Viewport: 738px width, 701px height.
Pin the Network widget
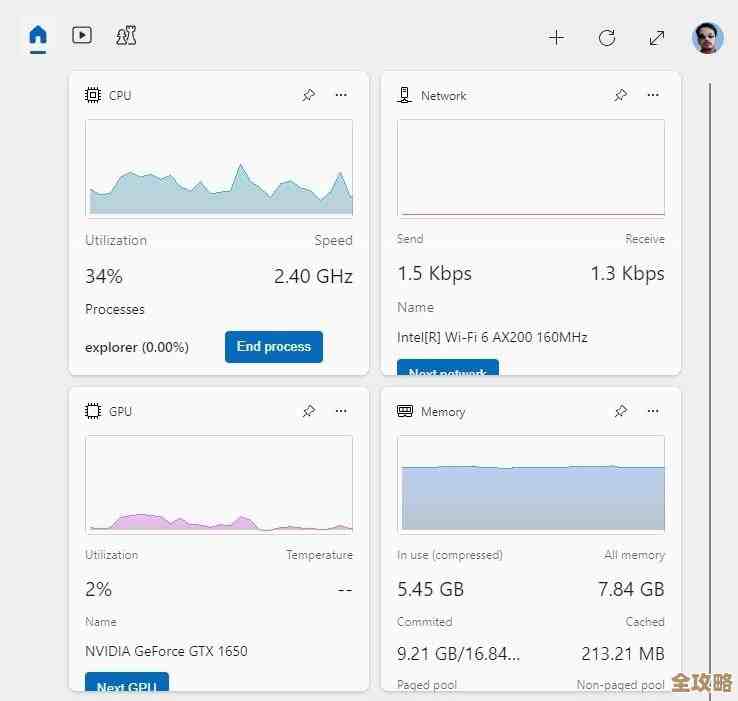621,95
